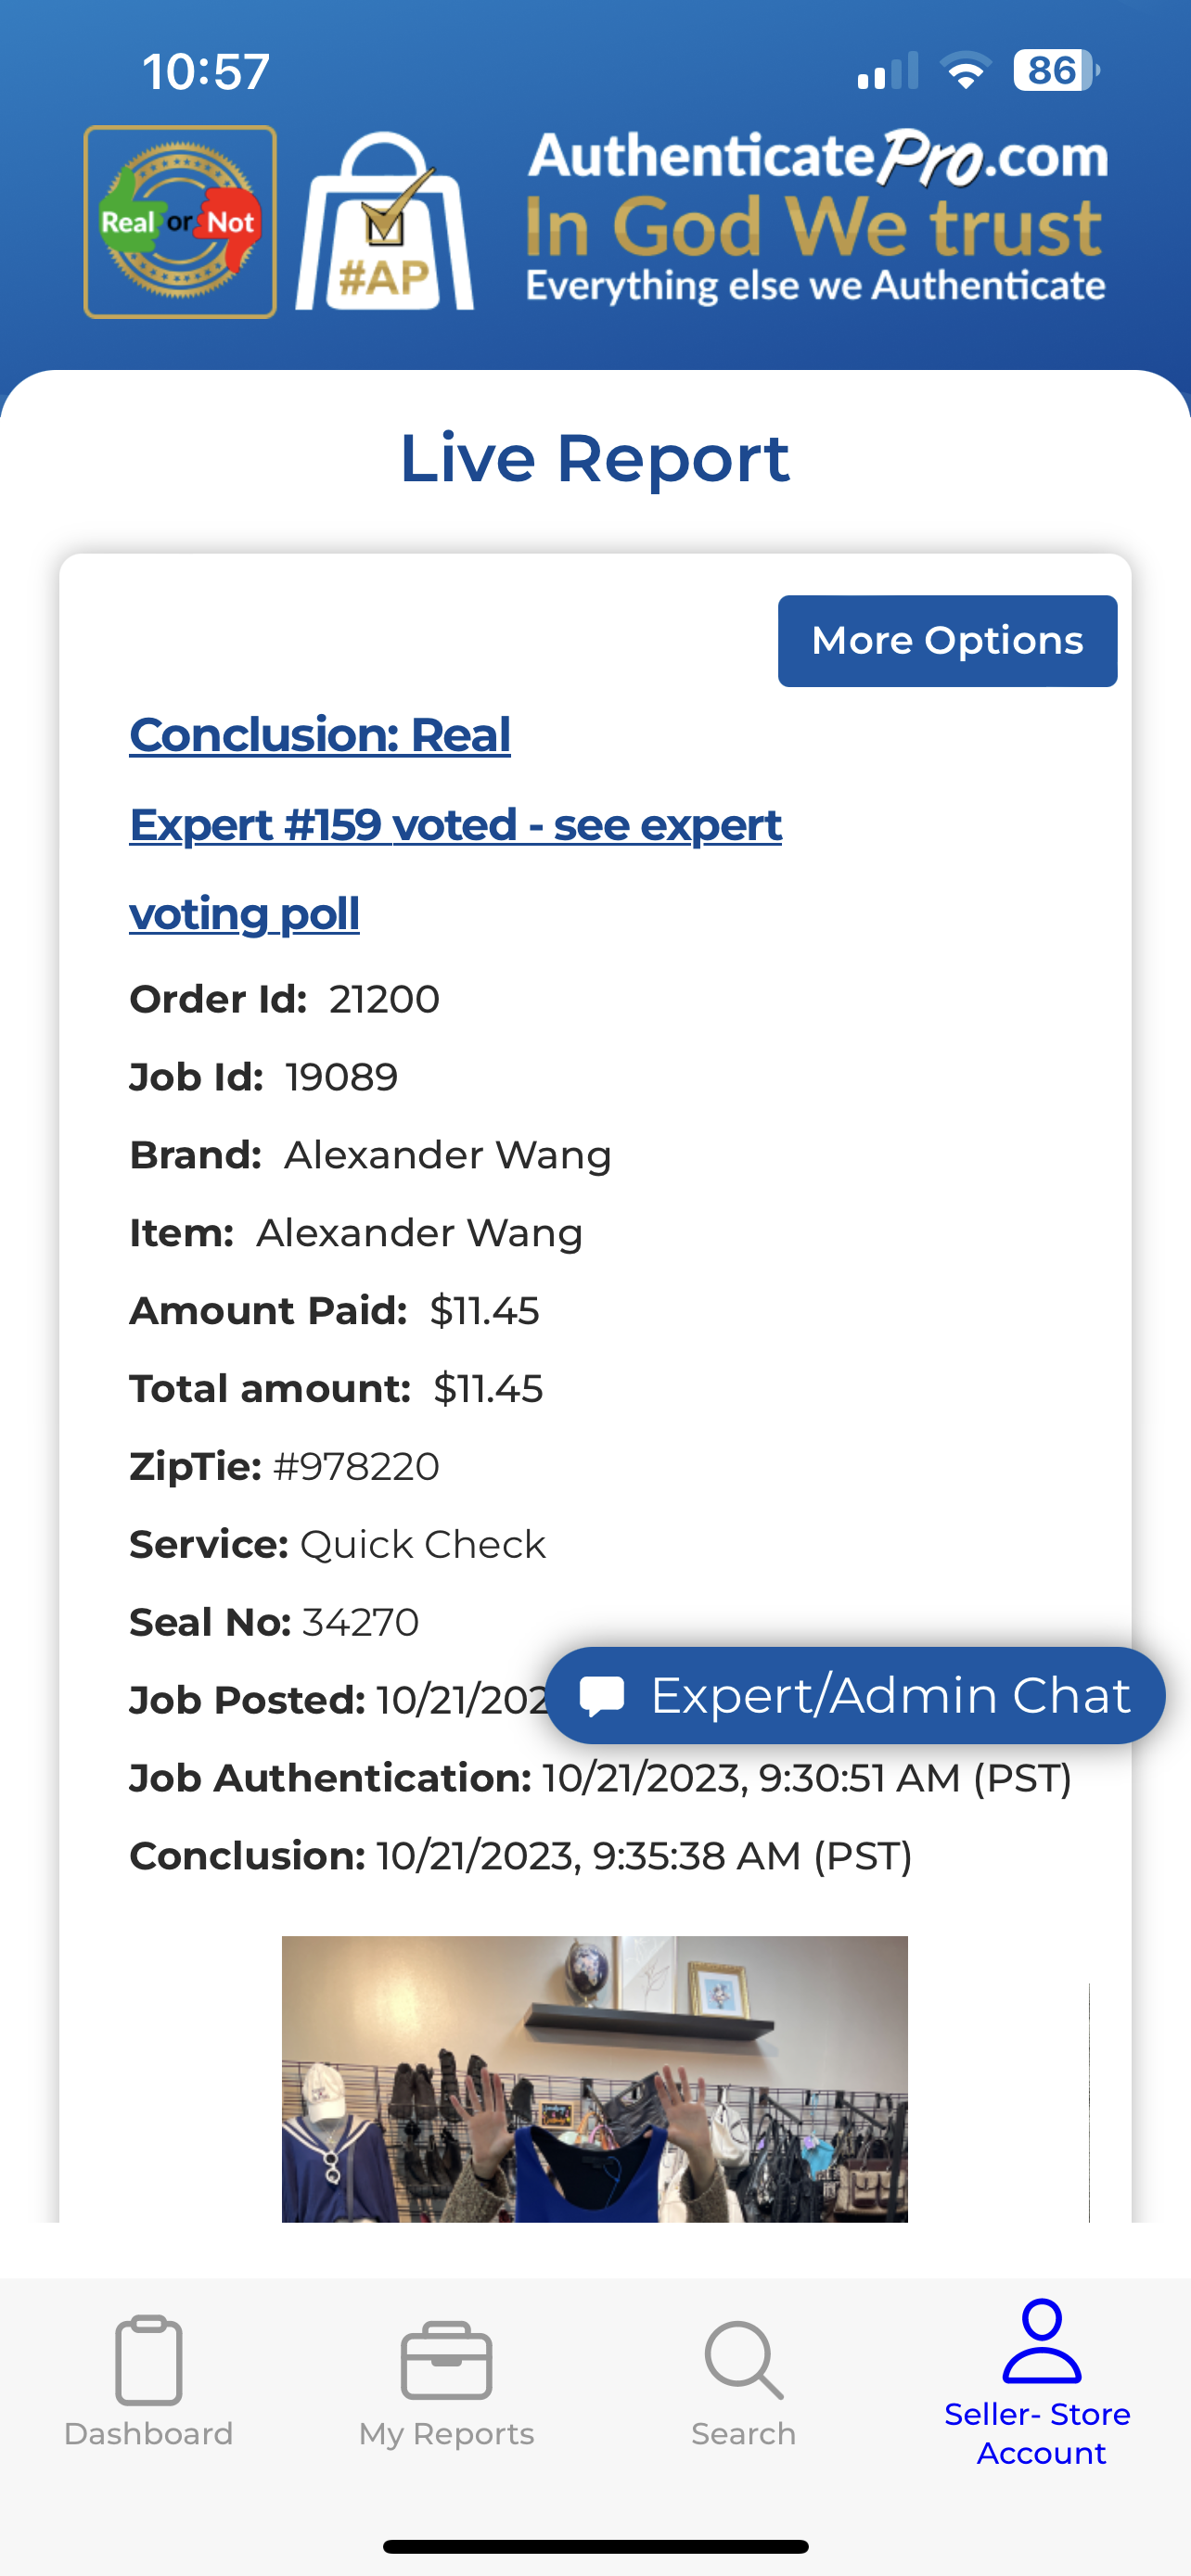Viewport: 1191px width, 2576px height.
Task: Open the More Options menu
Action: (947, 641)
